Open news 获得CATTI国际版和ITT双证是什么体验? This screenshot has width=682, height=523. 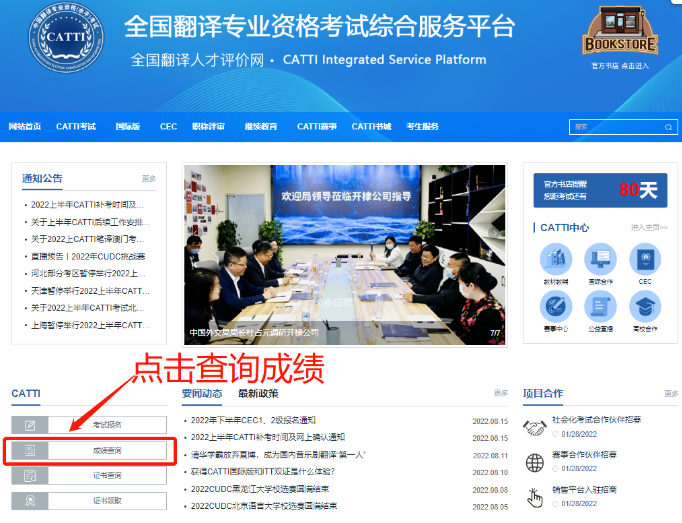click(x=263, y=472)
